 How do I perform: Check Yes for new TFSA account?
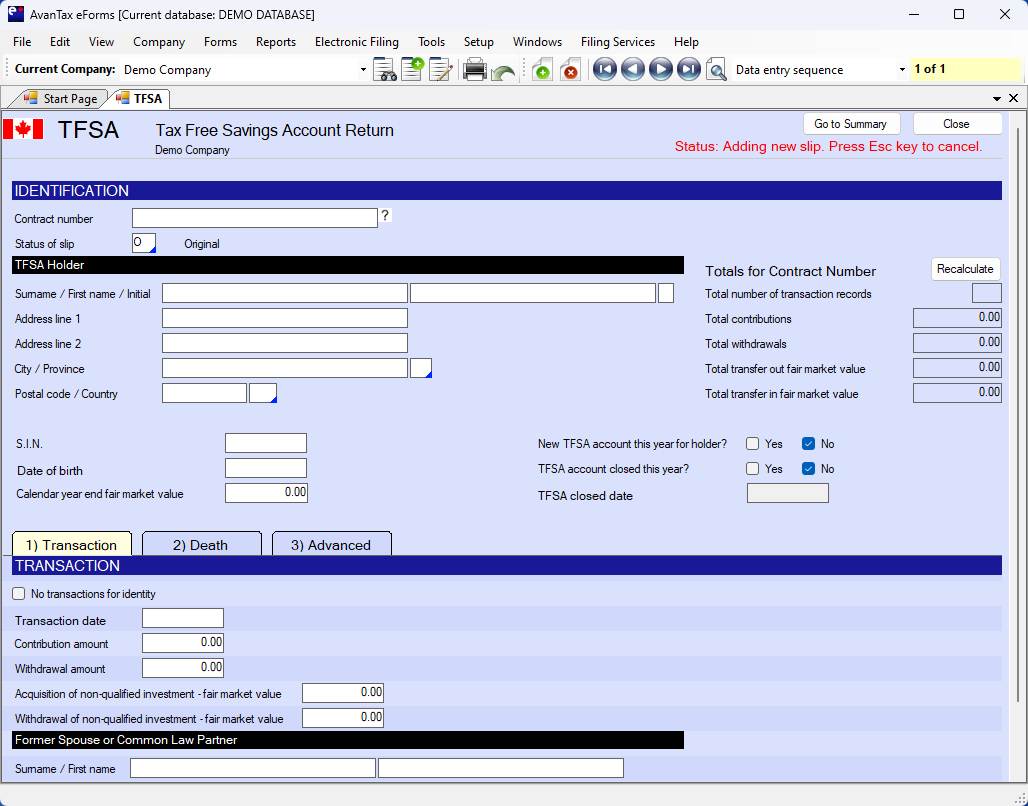pyautogui.click(x=752, y=444)
